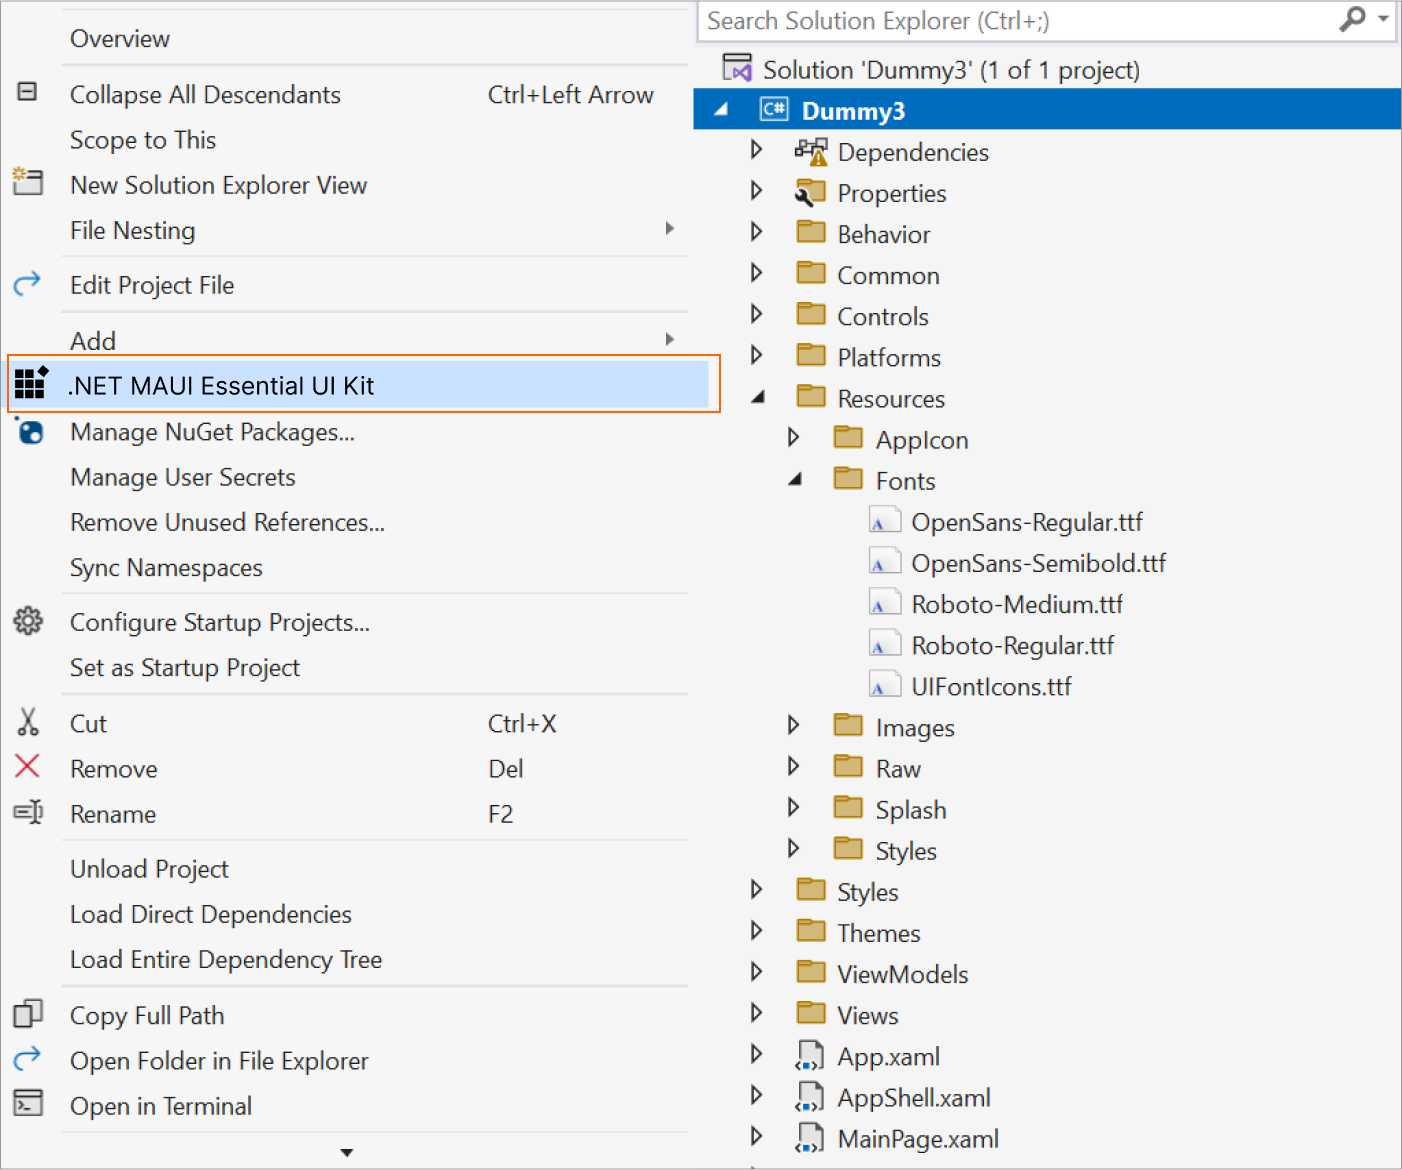
Task: Click the Open in Terminal icon
Action: pos(28,1103)
